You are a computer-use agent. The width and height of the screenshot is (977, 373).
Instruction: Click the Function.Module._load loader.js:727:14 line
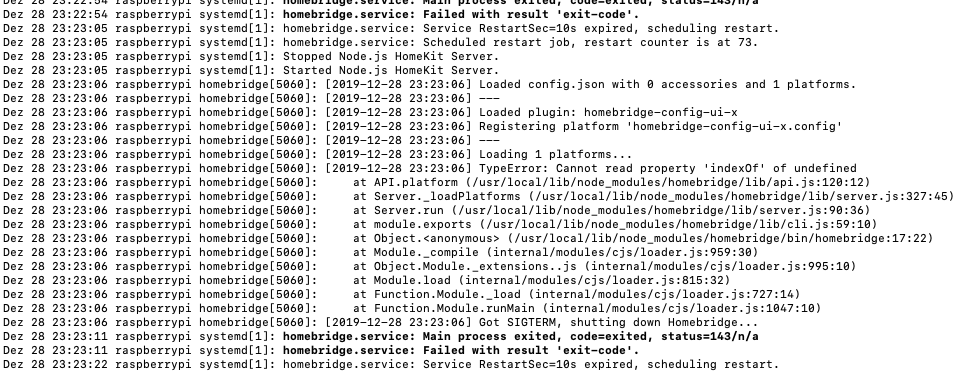(402, 294)
